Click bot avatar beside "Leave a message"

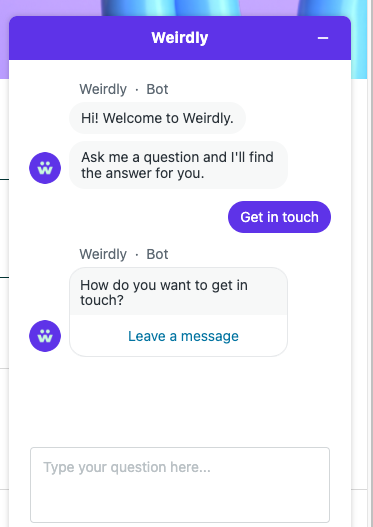coord(45,336)
